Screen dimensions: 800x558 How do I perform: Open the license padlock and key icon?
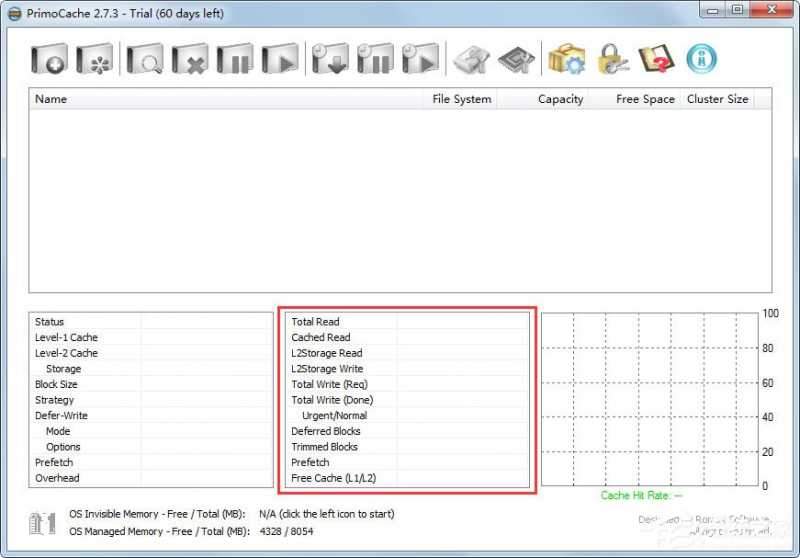[x=612, y=59]
